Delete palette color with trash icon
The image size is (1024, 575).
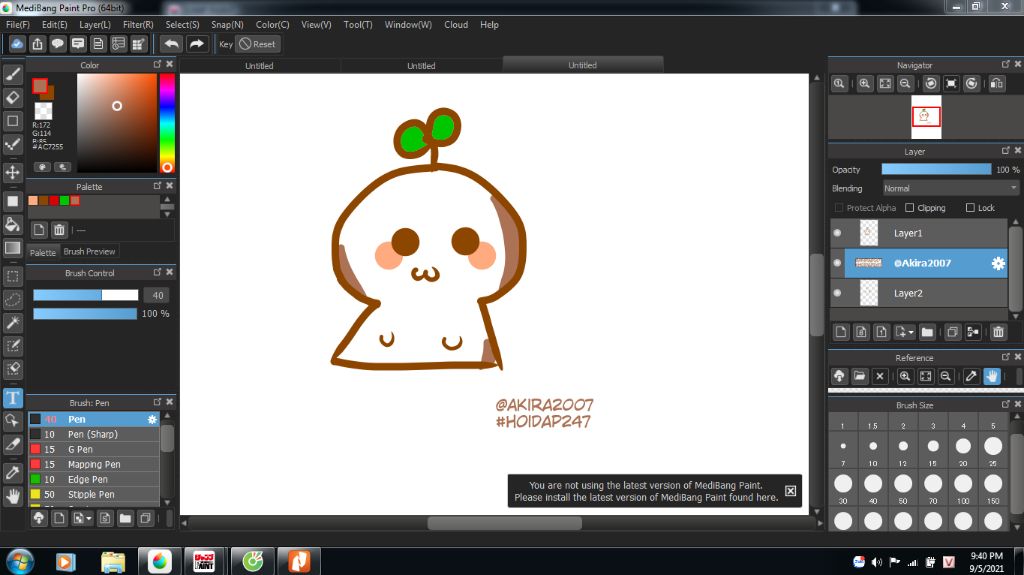coord(59,230)
